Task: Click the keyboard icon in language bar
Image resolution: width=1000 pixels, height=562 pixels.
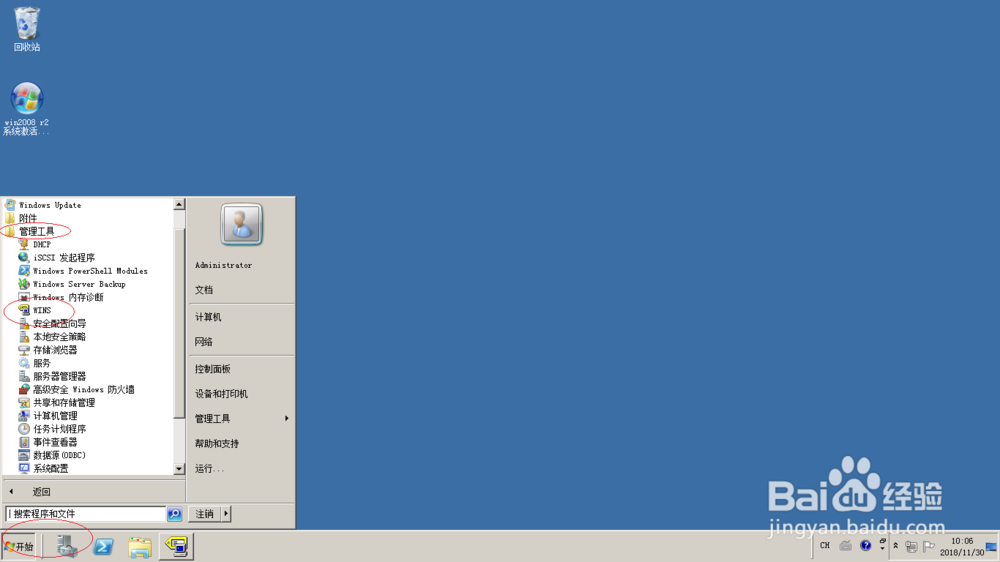Action: click(x=846, y=545)
